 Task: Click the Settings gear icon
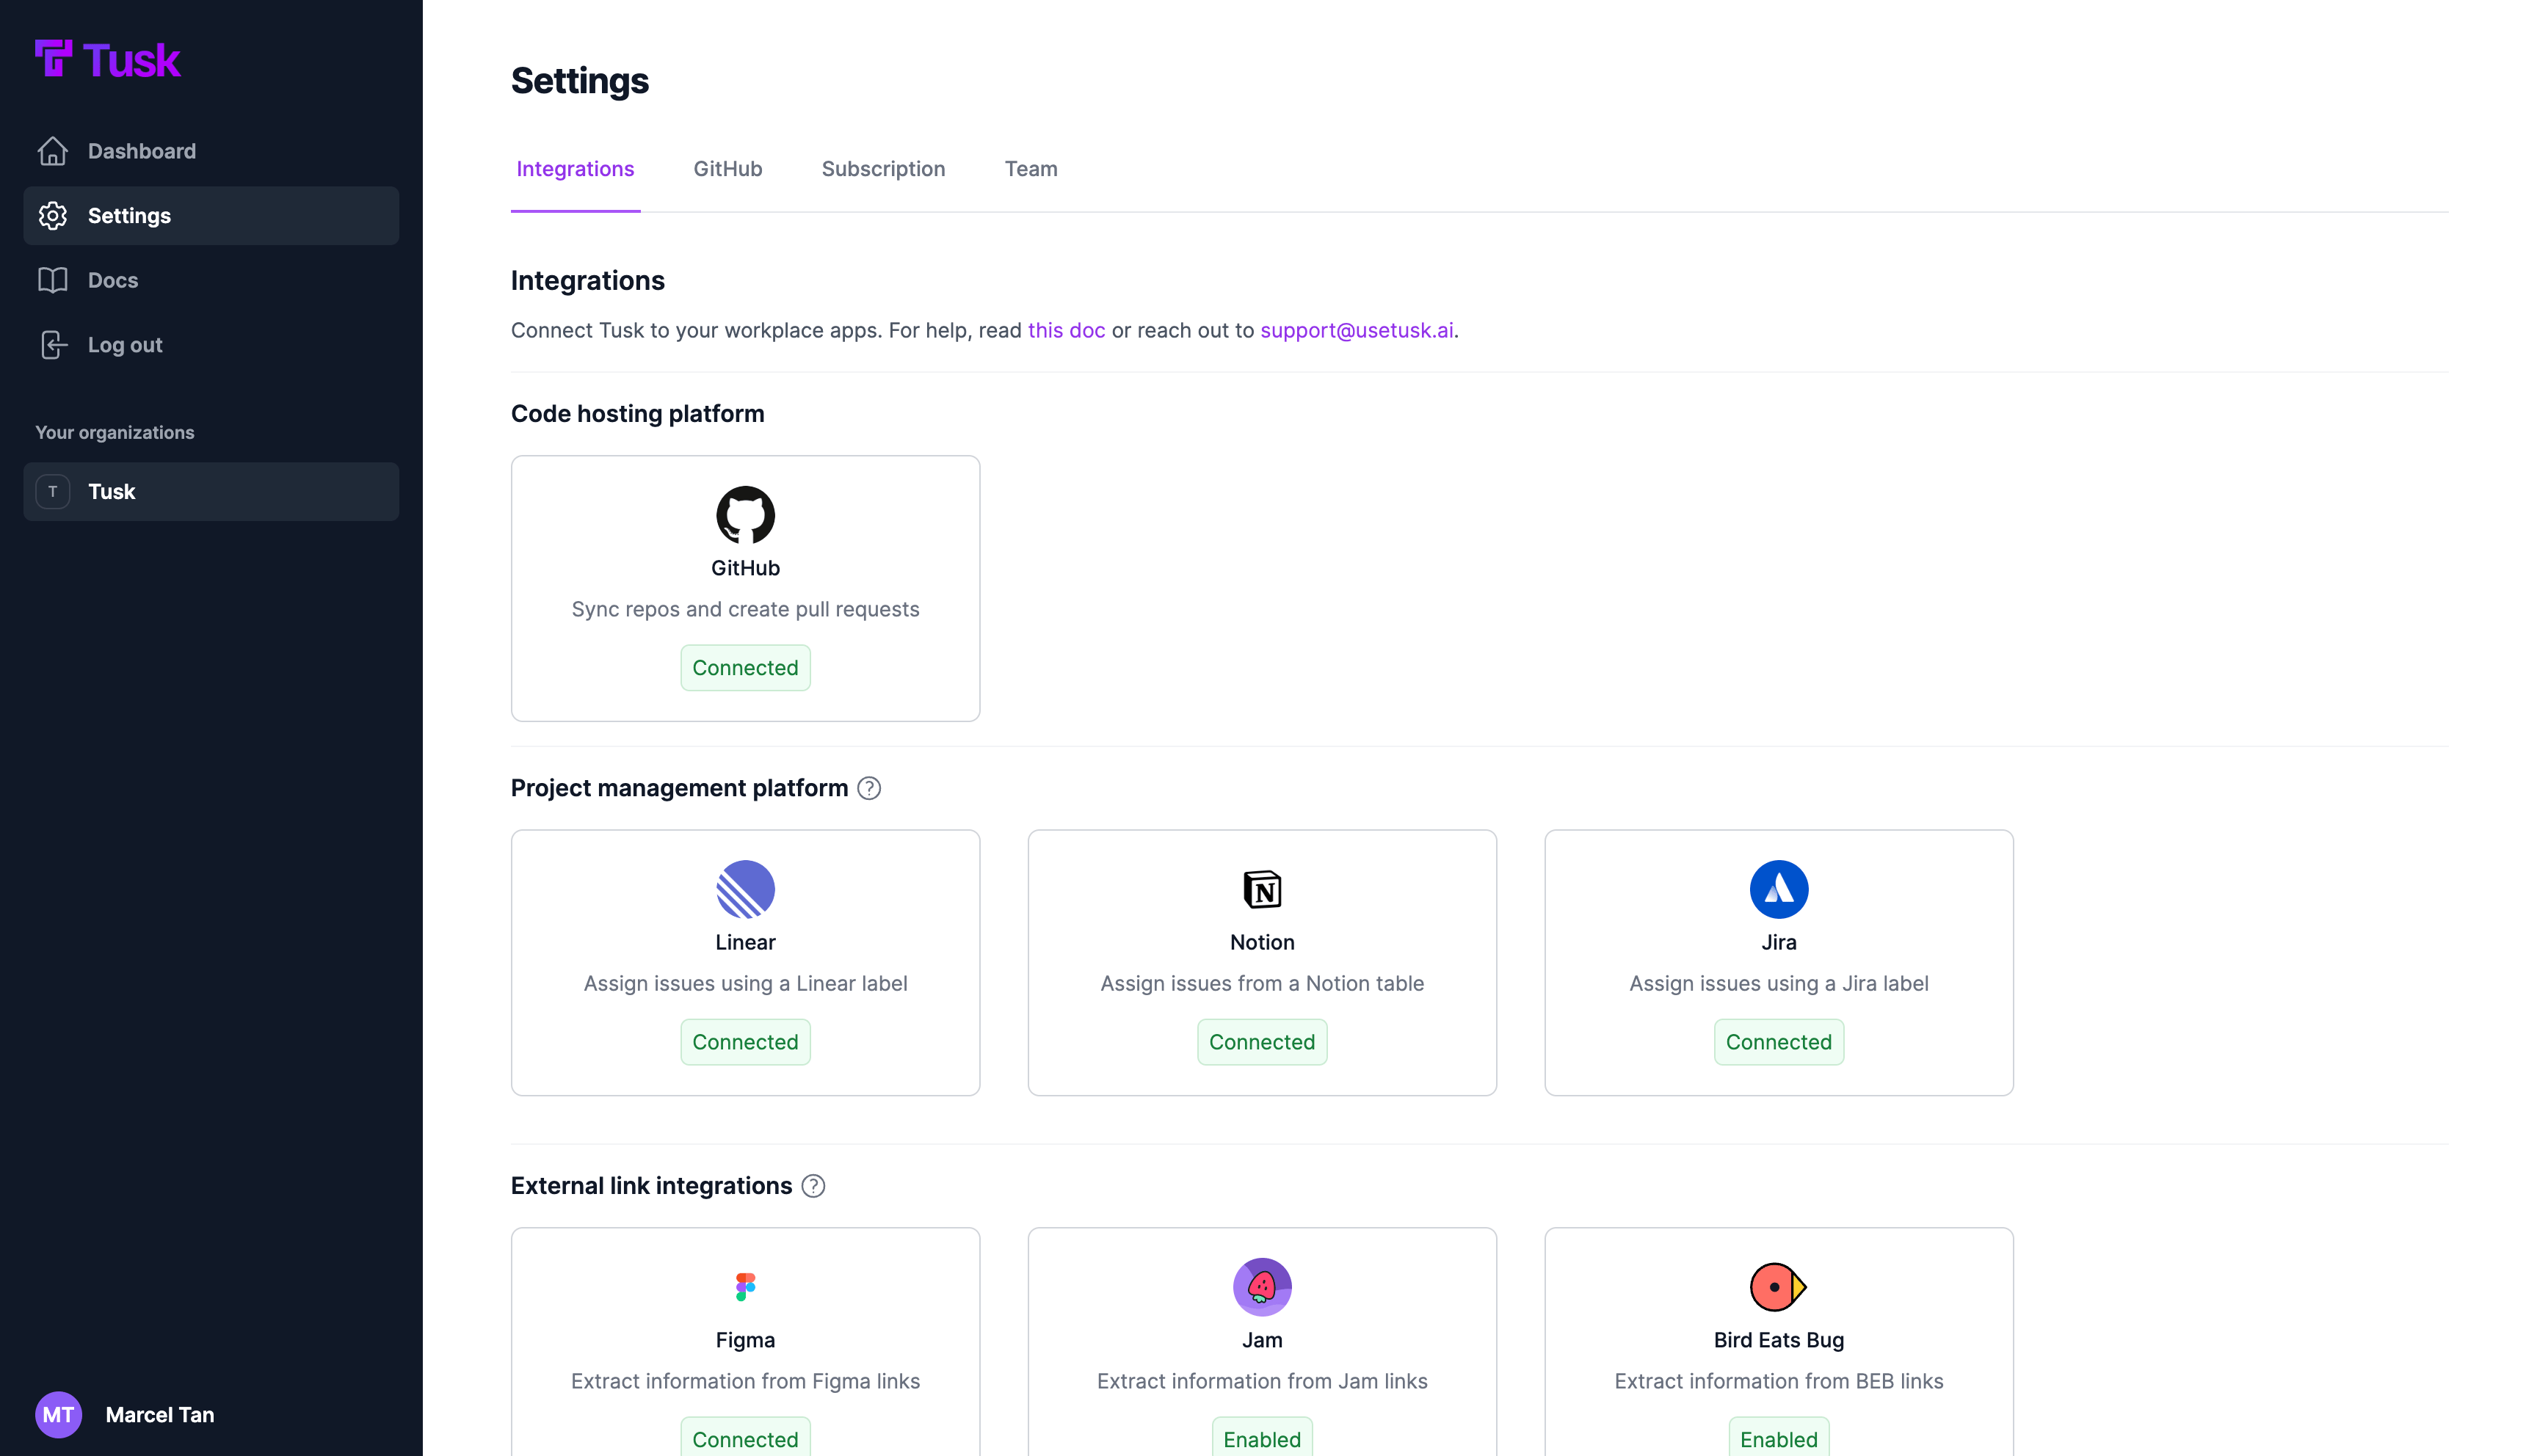tap(53, 216)
